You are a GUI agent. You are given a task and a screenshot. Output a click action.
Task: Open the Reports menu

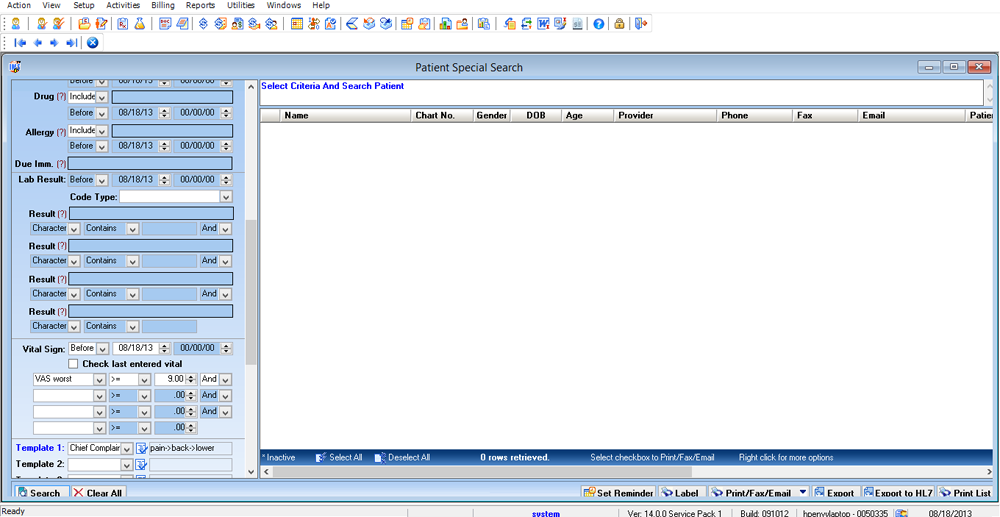coord(200,5)
